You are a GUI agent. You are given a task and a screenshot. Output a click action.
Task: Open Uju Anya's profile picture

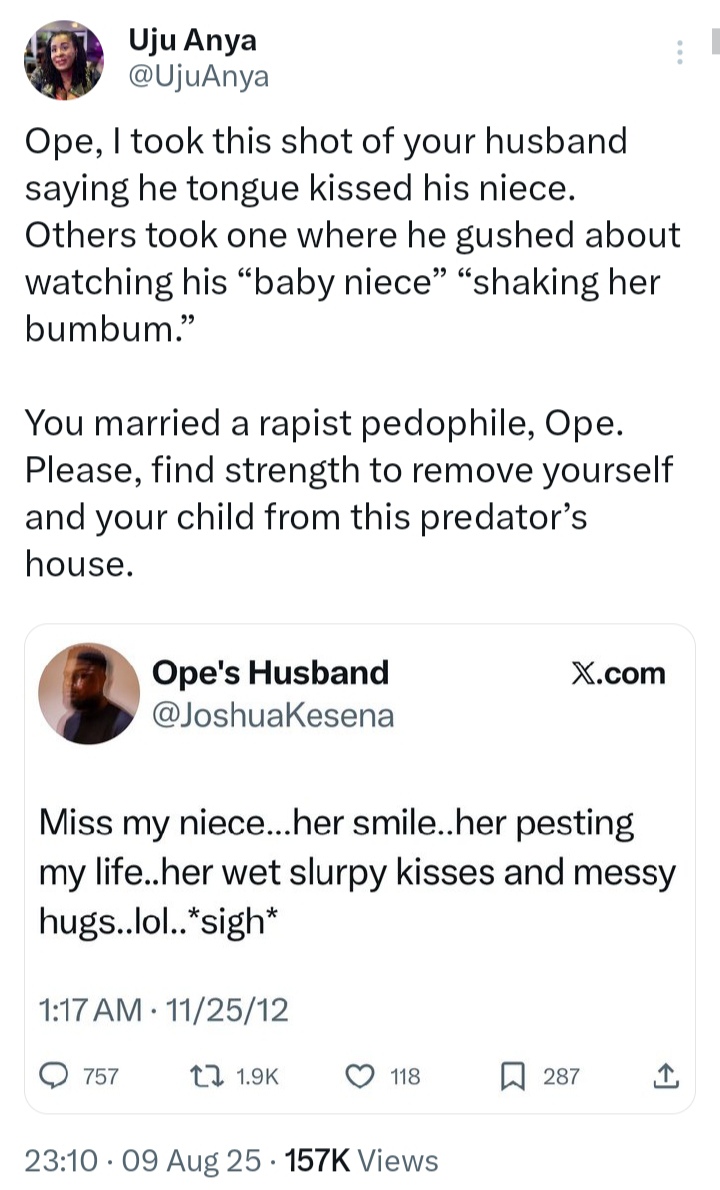[63, 59]
